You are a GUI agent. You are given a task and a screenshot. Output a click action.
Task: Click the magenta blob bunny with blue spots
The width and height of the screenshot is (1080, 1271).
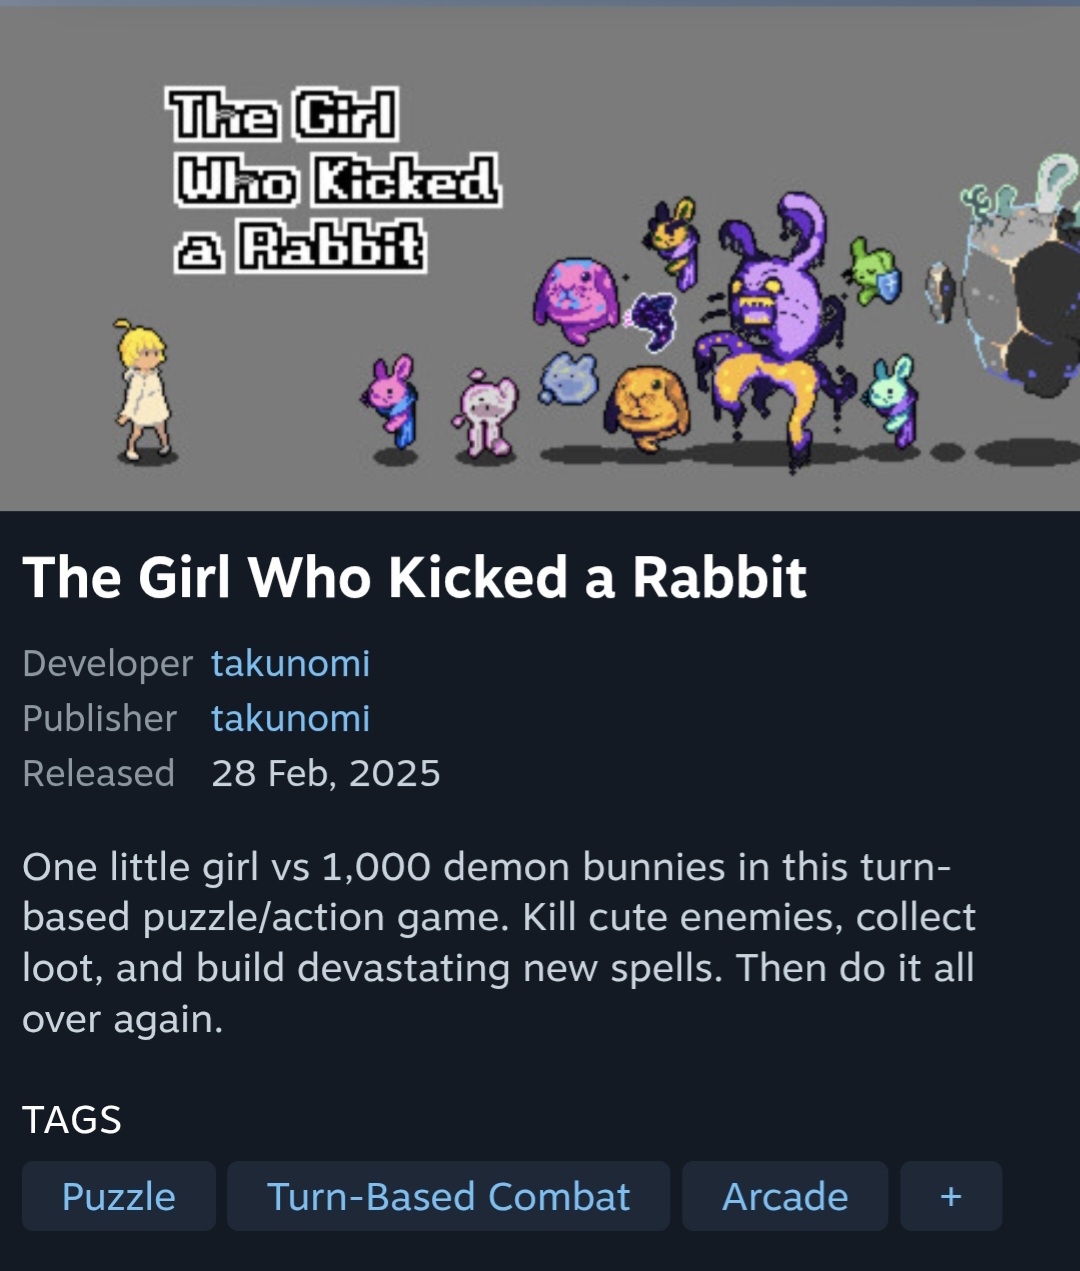point(576,300)
